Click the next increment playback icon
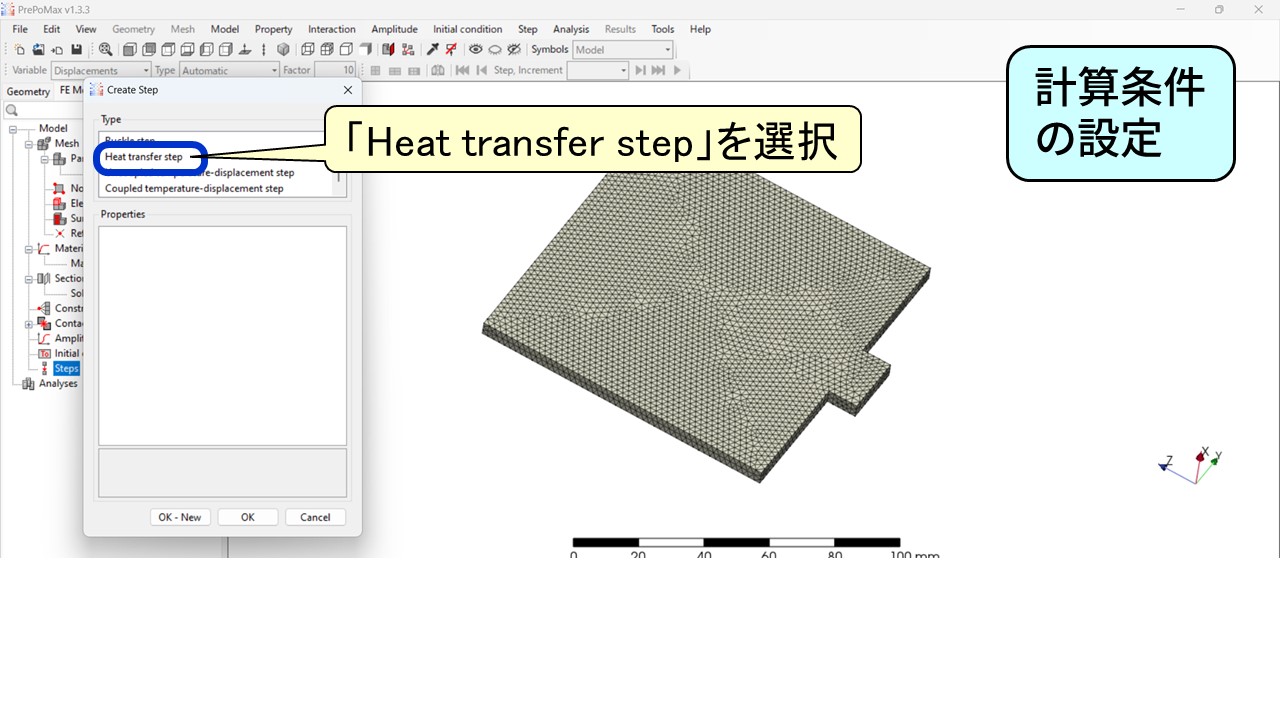 point(640,70)
